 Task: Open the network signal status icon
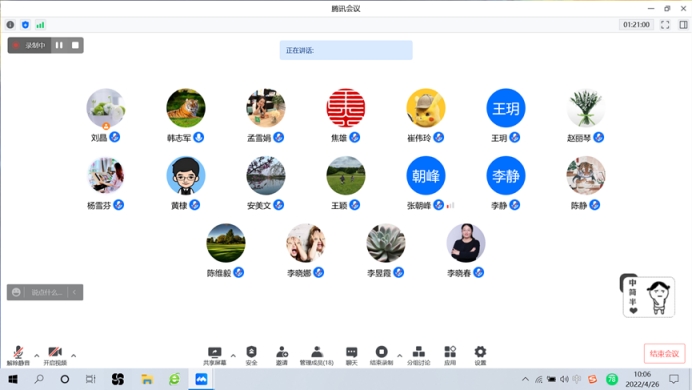pos(40,25)
